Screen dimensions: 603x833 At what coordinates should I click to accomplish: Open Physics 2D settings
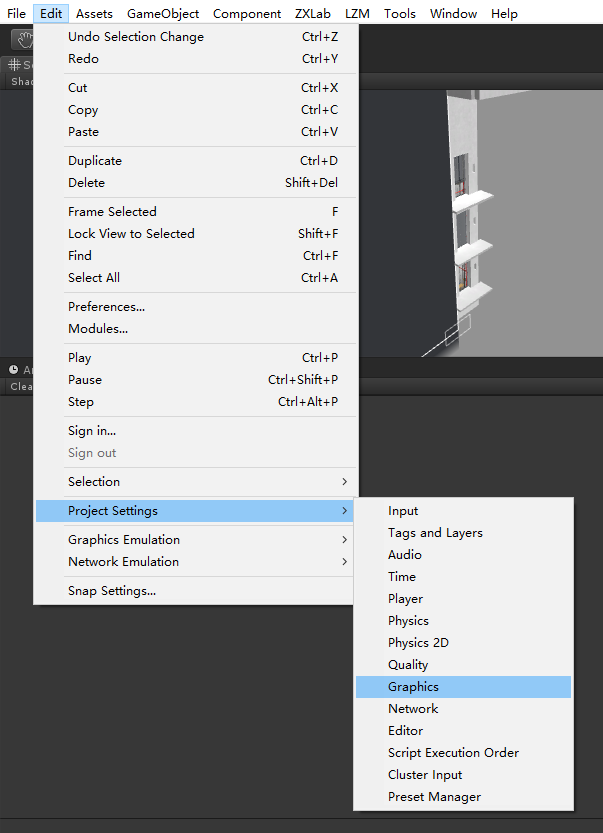(418, 642)
